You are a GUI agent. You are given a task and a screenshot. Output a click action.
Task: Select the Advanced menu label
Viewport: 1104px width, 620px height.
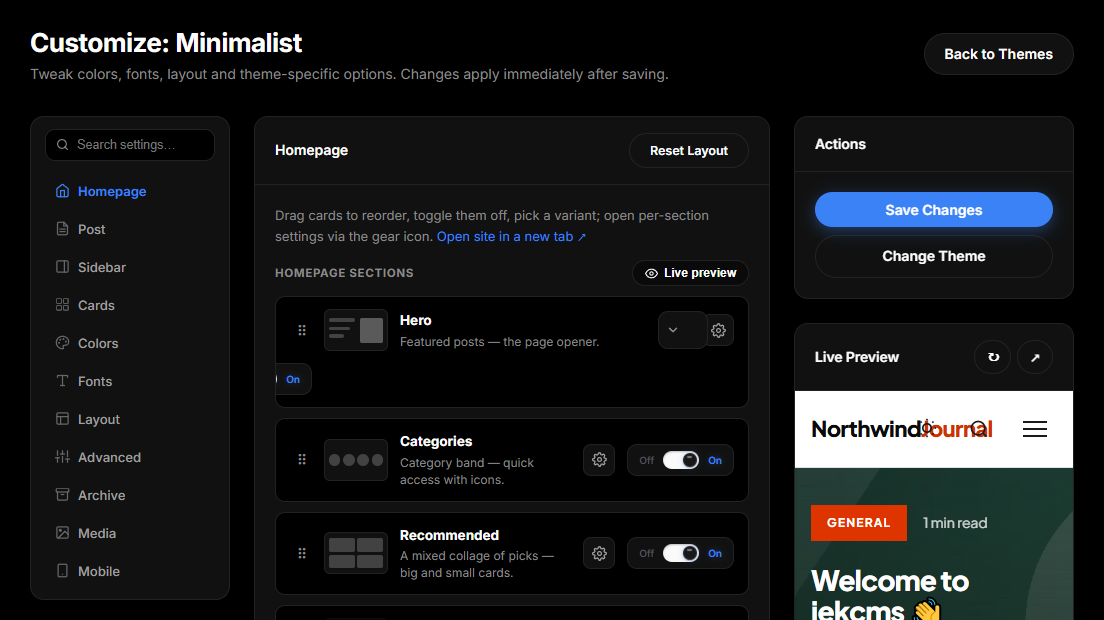109,457
